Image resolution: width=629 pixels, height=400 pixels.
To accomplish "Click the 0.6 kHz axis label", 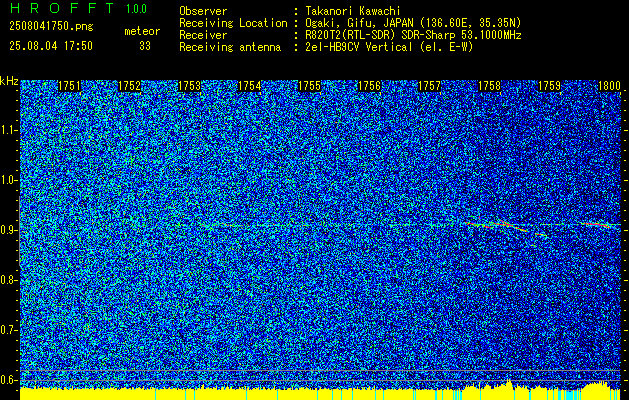I will click(x=8, y=380).
